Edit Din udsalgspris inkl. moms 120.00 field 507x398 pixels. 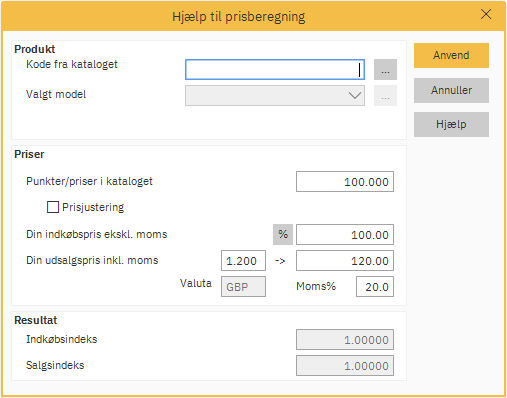pos(345,261)
